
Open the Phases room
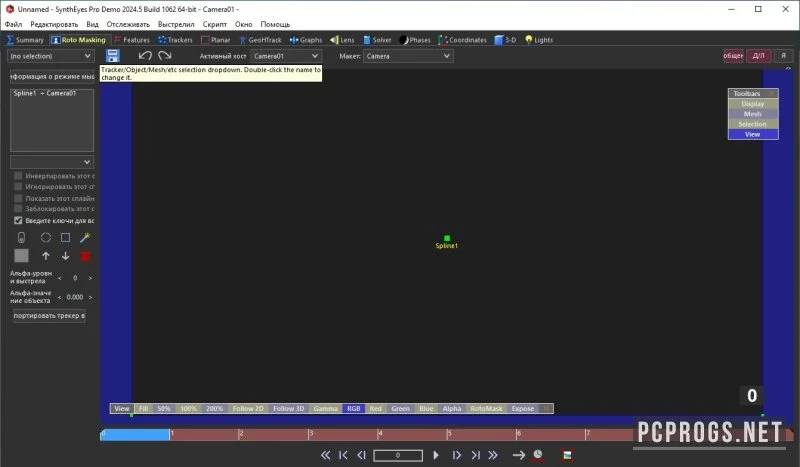coord(415,40)
